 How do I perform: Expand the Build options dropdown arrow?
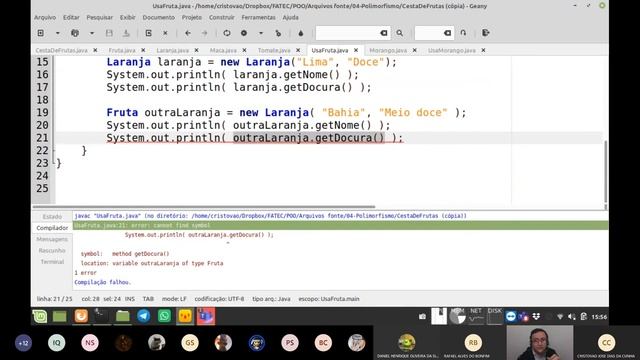[x=261, y=33]
